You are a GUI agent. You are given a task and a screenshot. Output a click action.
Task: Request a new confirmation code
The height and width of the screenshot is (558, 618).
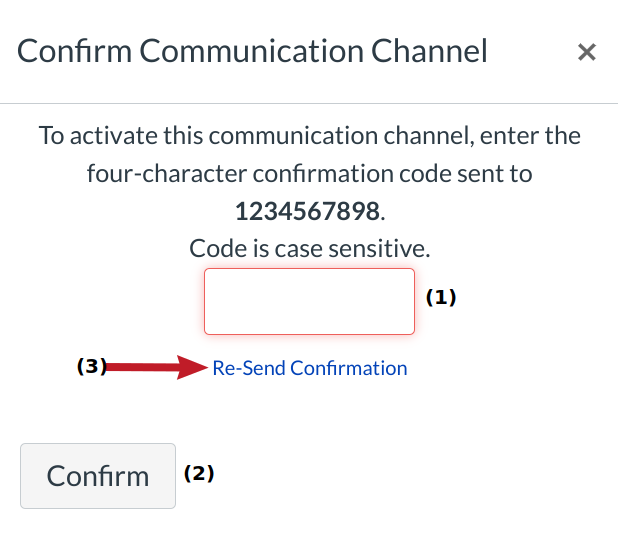tap(310, 368)
